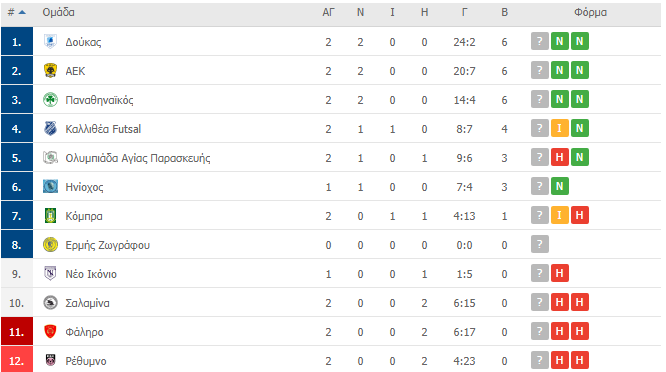Click the ΑΕΚ team crest icon

pos(50,70)
